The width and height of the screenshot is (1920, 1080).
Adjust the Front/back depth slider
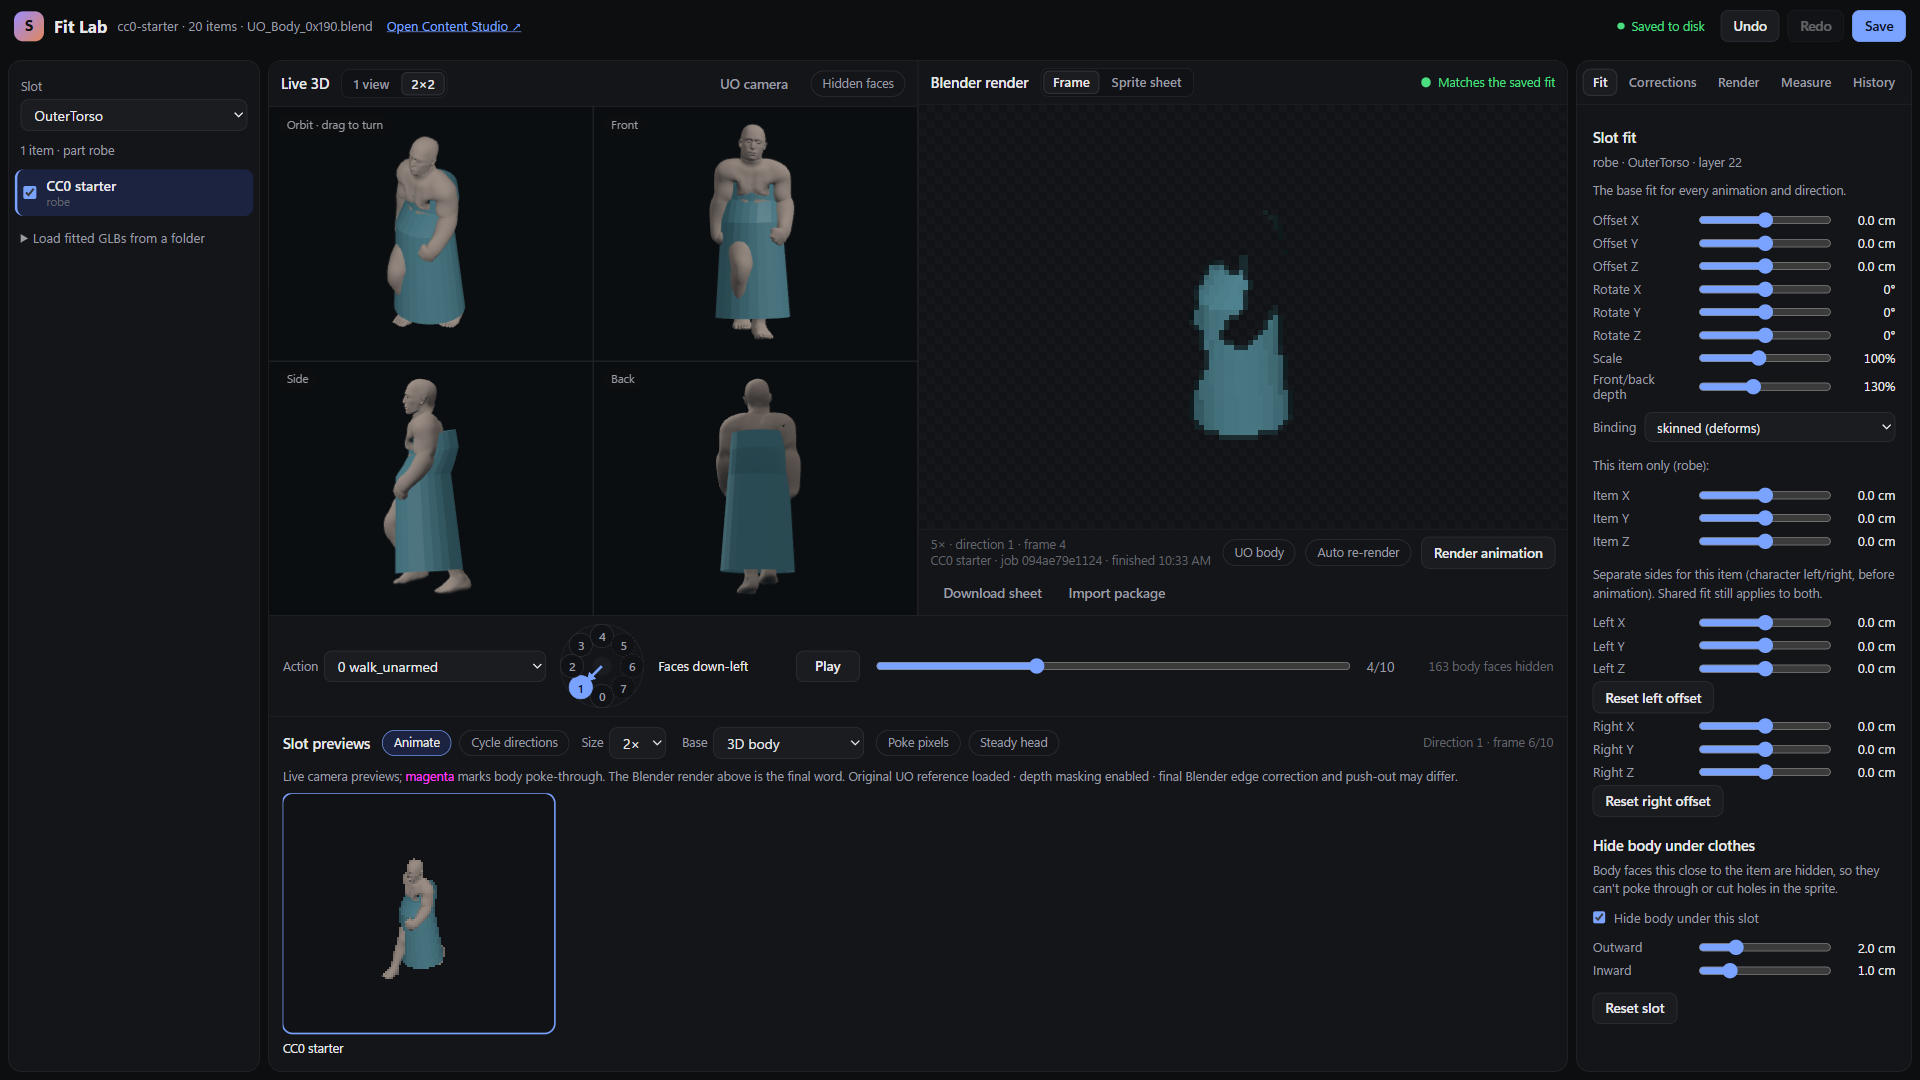(x=1764, y=387)
